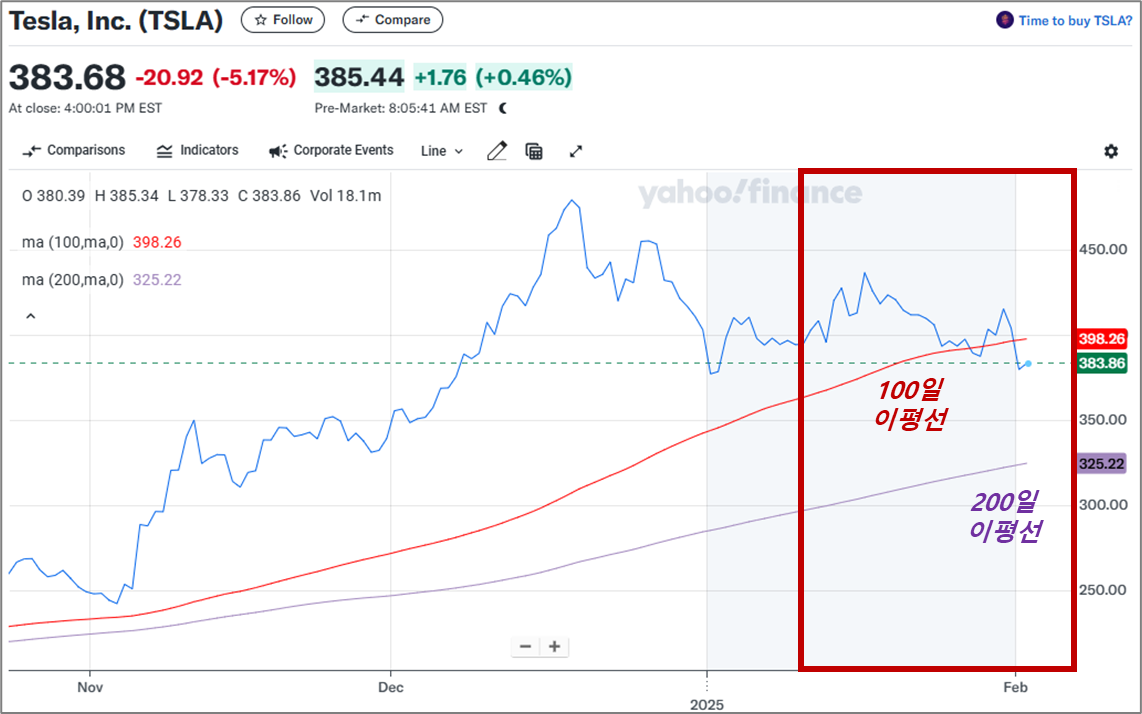Click the green 383.86 price axis tag
1142x714 pixels.
coord(1102,363)
